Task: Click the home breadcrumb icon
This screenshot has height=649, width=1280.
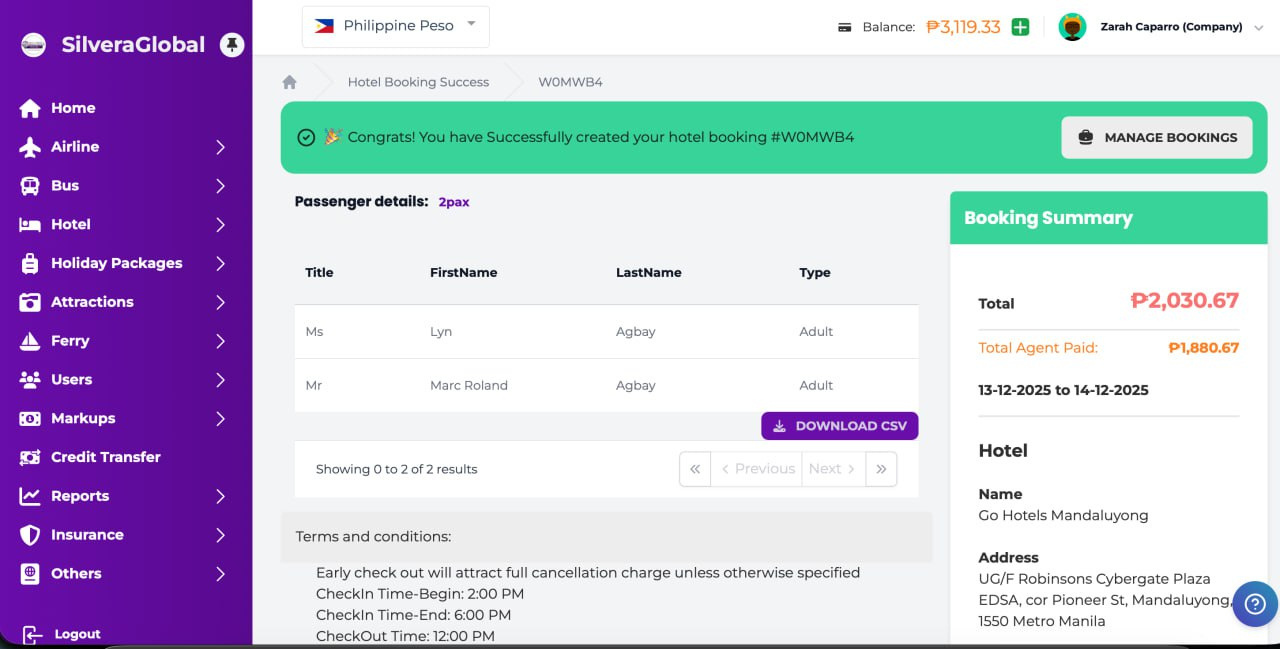Action: (x=290, y=82)
